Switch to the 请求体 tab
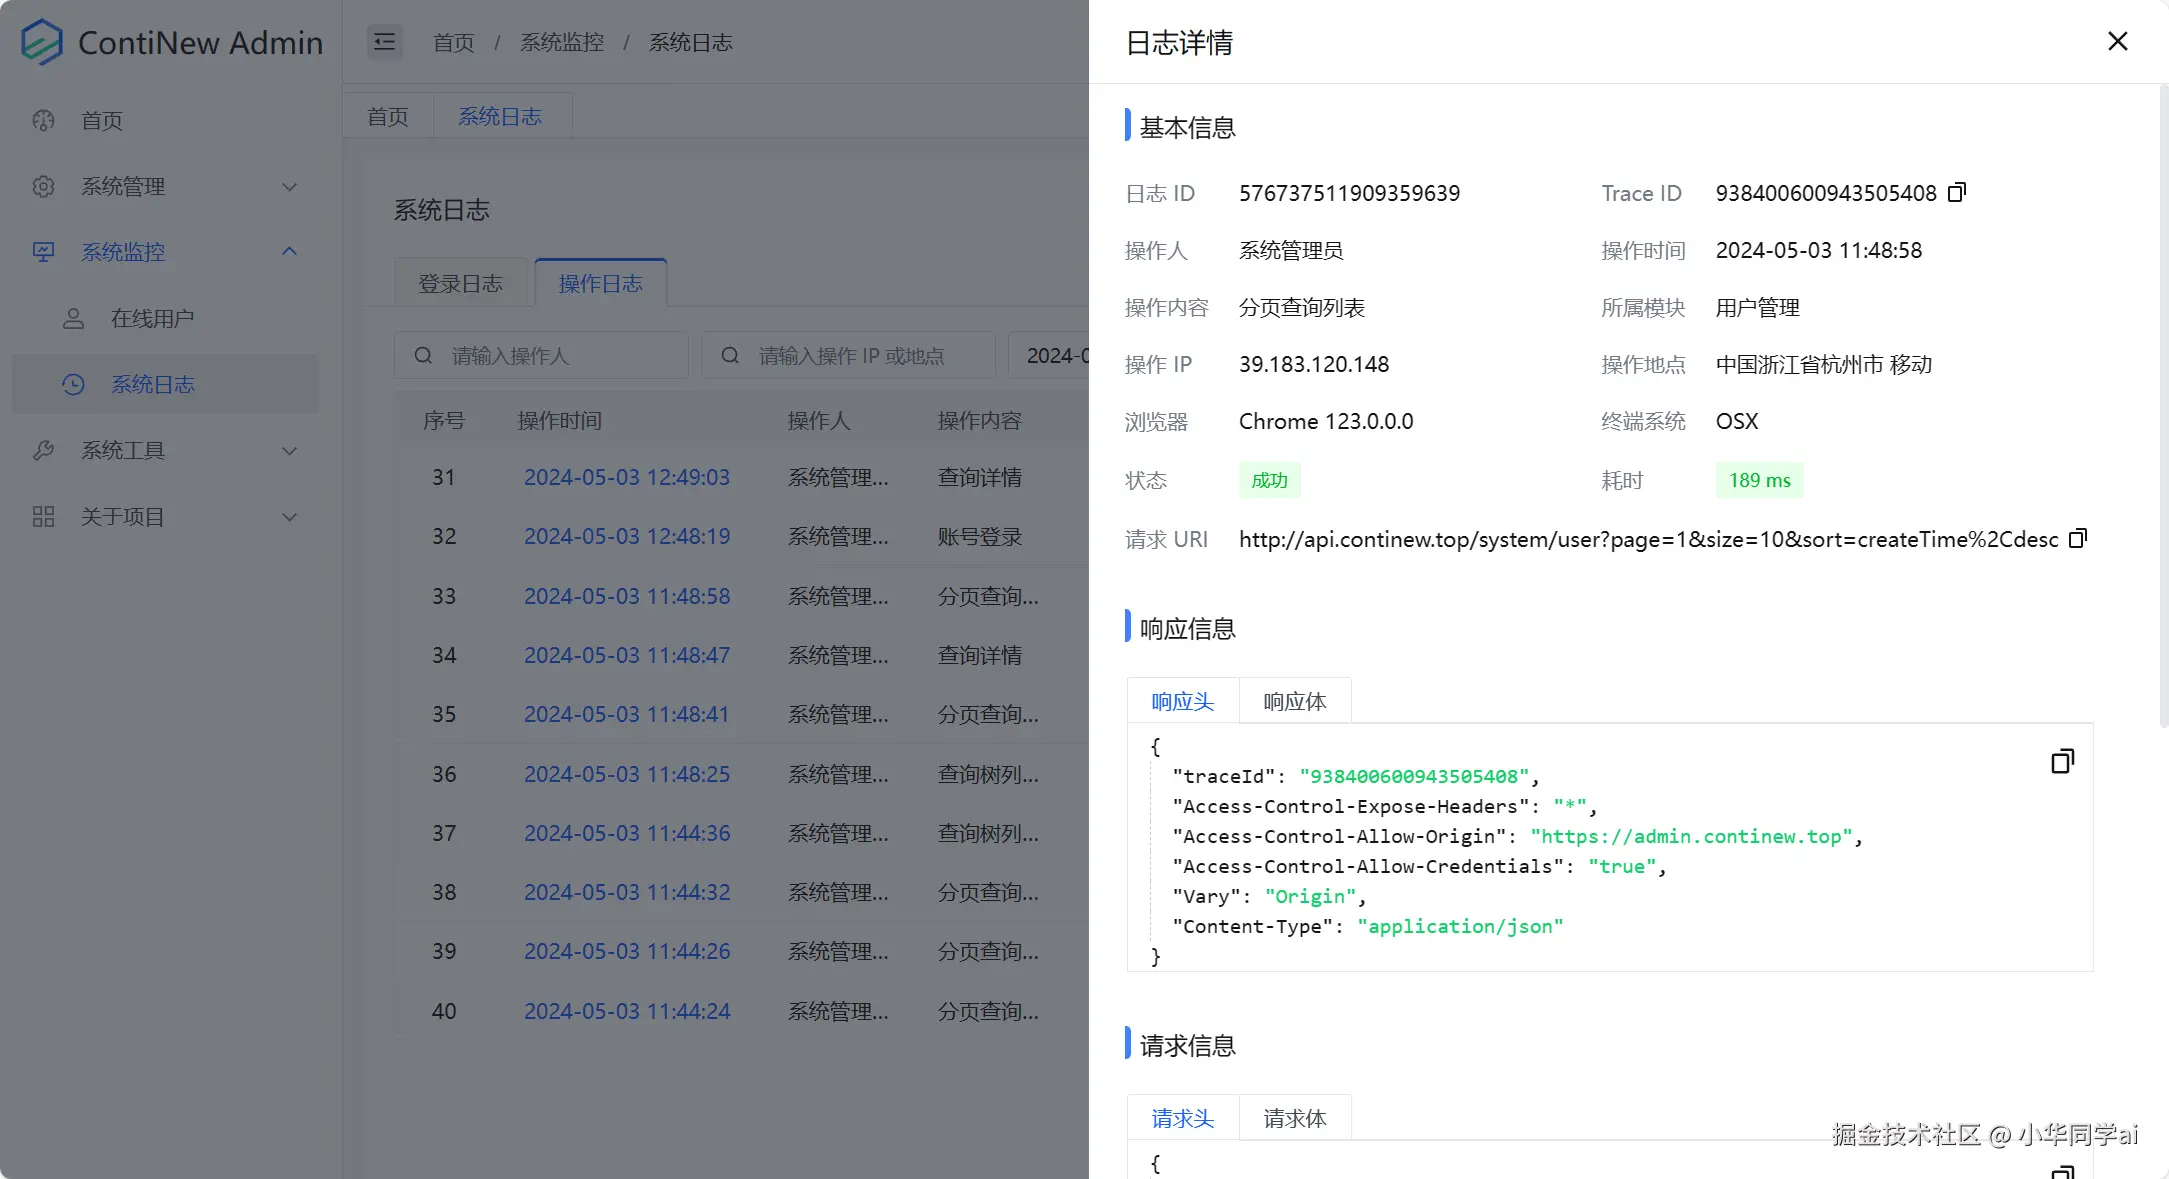2169x1179 pixels. tap(1294, 1118)
